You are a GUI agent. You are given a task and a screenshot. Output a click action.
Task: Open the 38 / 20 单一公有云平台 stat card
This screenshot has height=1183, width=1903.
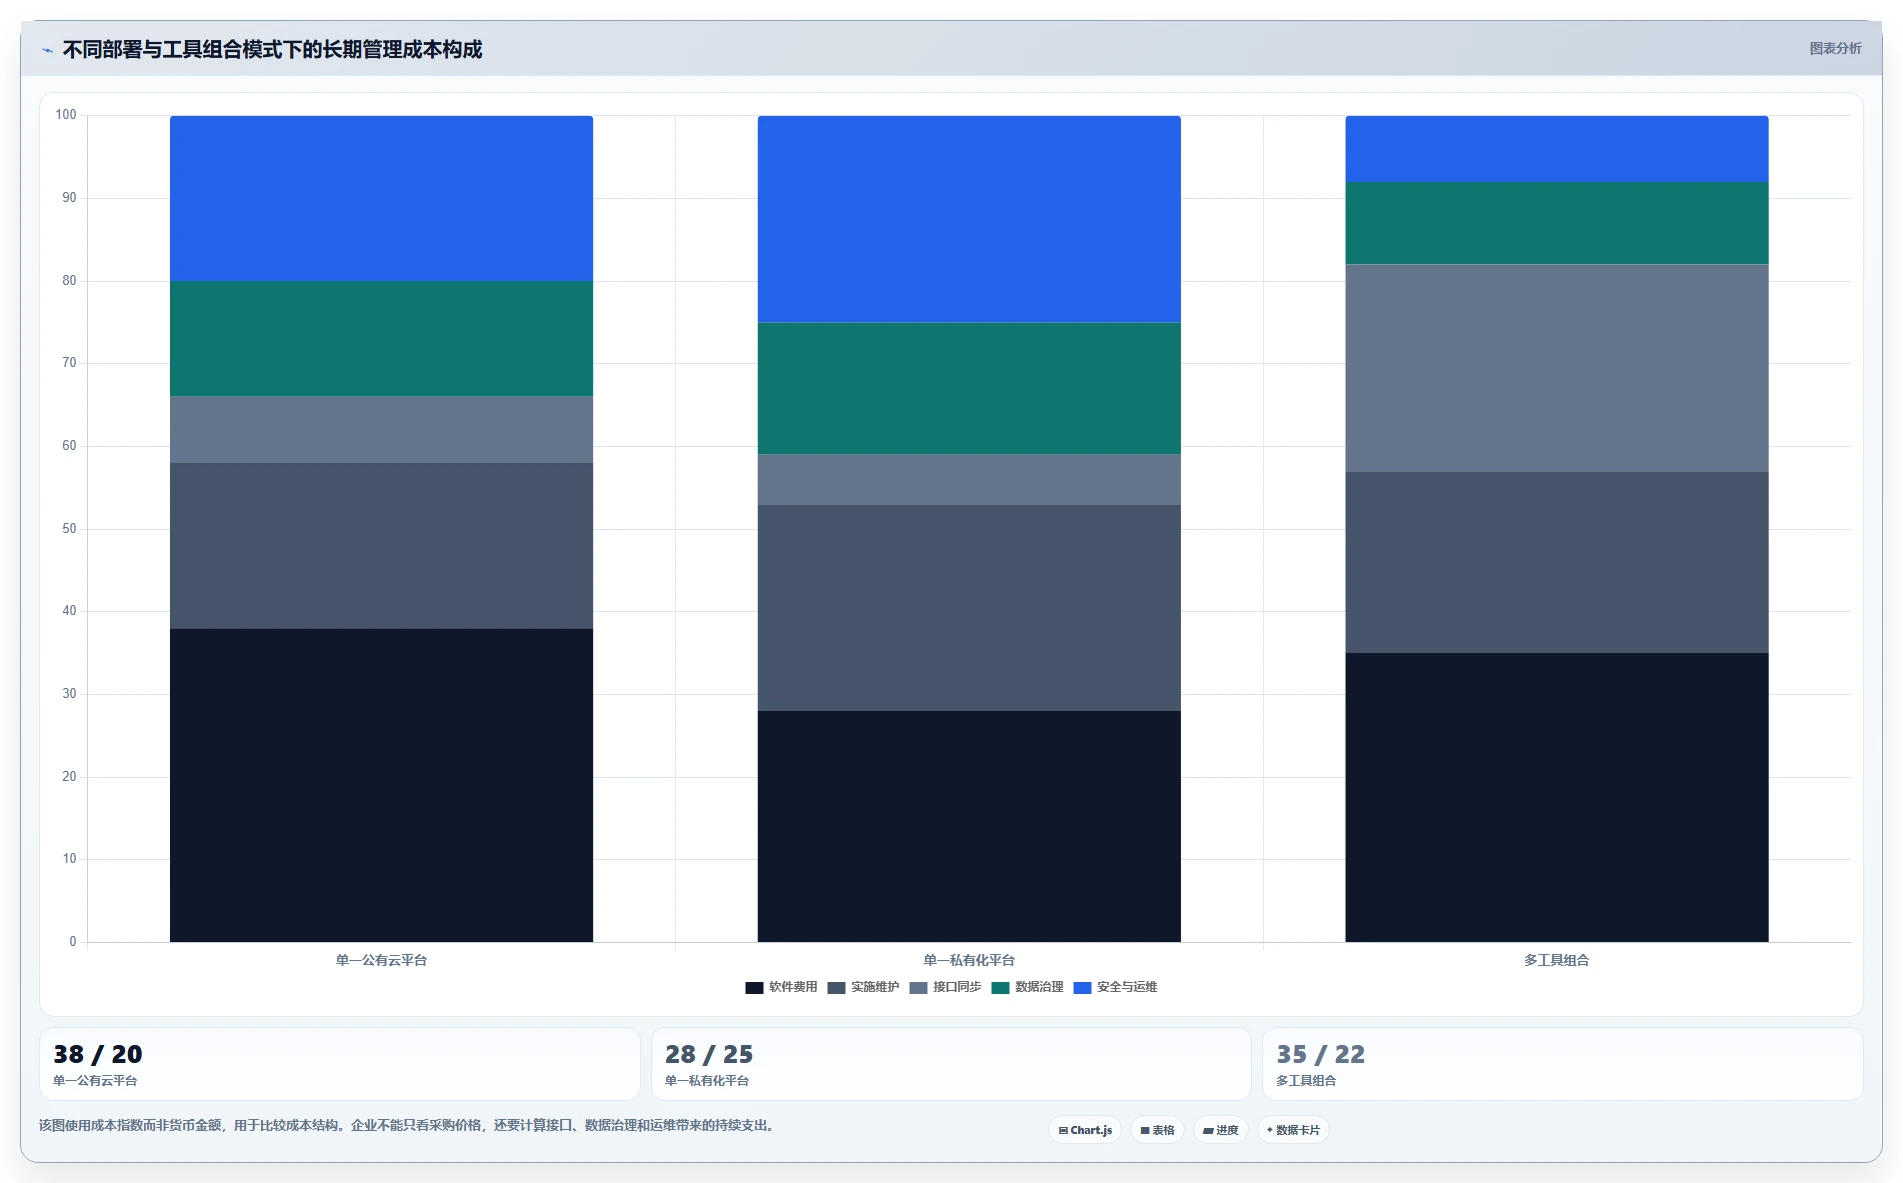(x=340, y=1064)
